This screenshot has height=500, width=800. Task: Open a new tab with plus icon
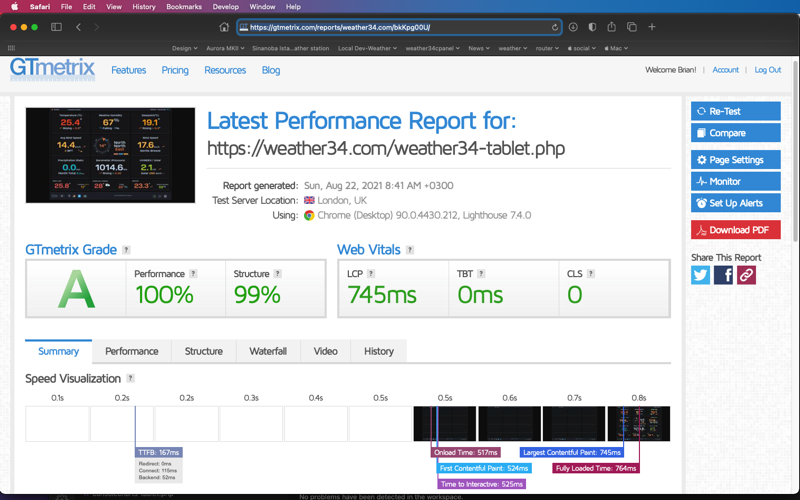tap(652, 27)
